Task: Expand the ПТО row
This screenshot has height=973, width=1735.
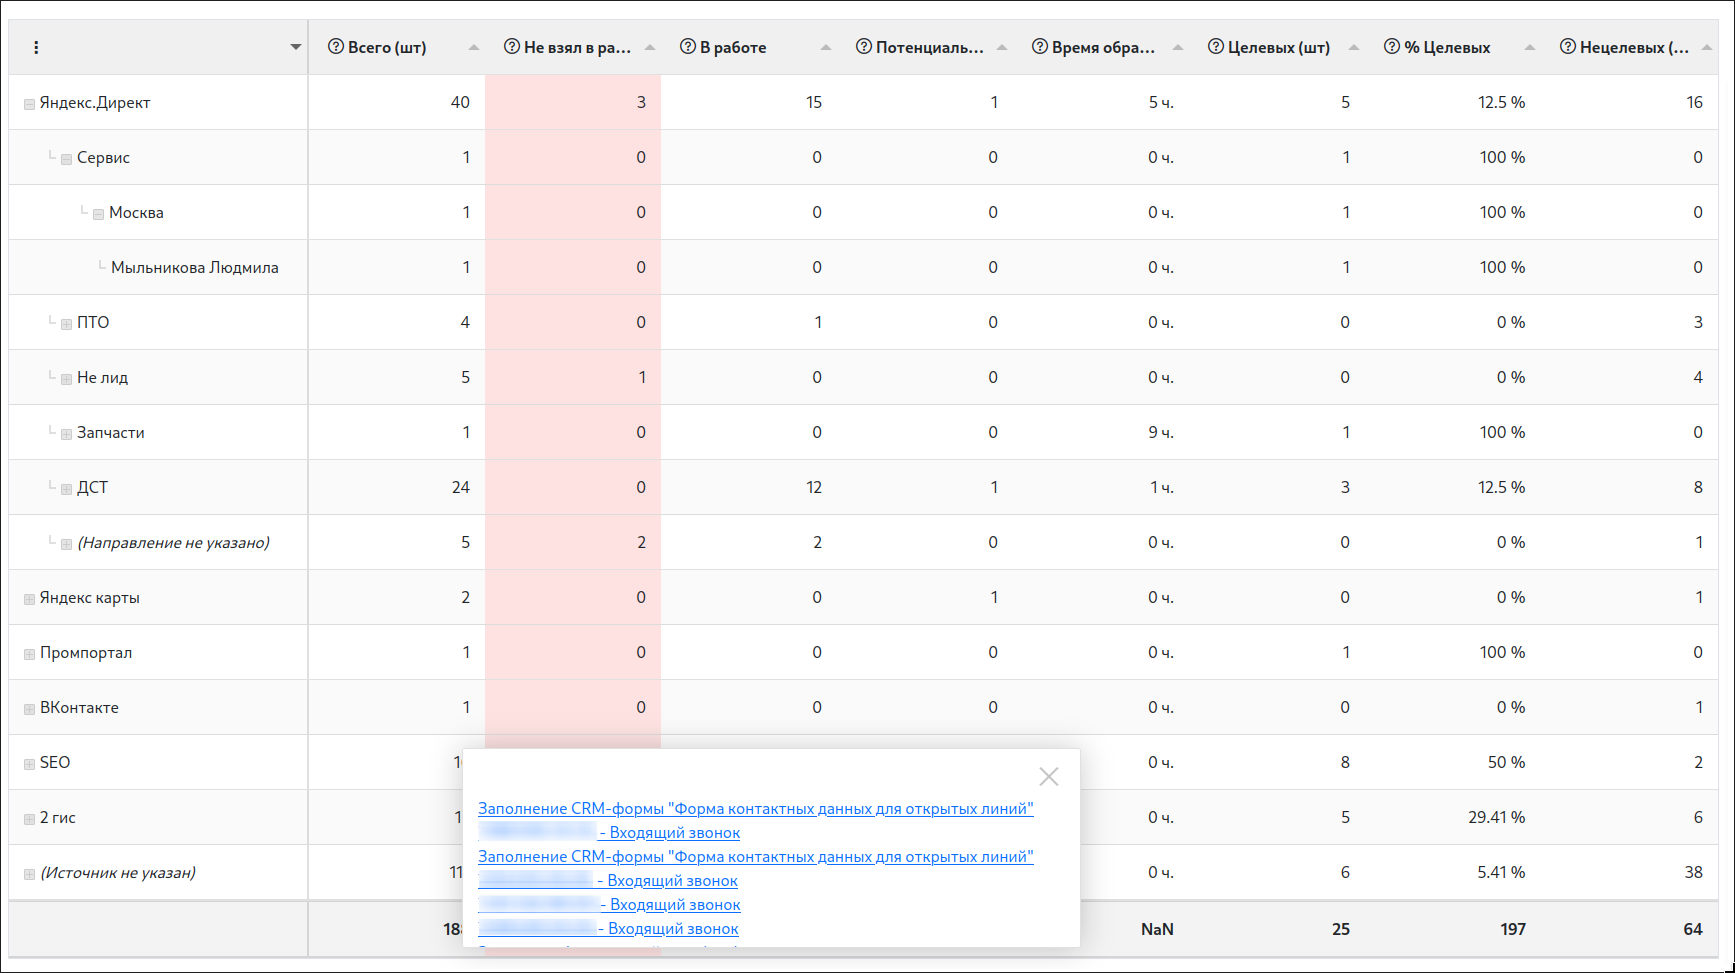Action: click(x=67, y=324)
